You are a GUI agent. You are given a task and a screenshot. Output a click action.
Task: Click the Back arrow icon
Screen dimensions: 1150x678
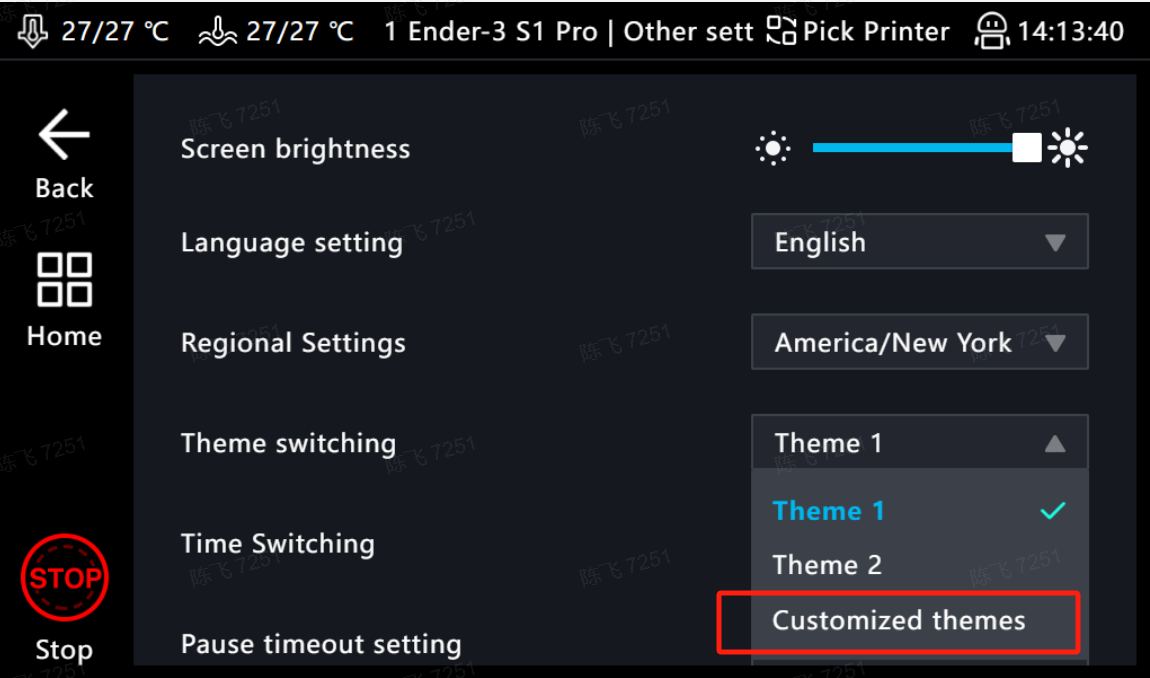[x=64, y=134]
